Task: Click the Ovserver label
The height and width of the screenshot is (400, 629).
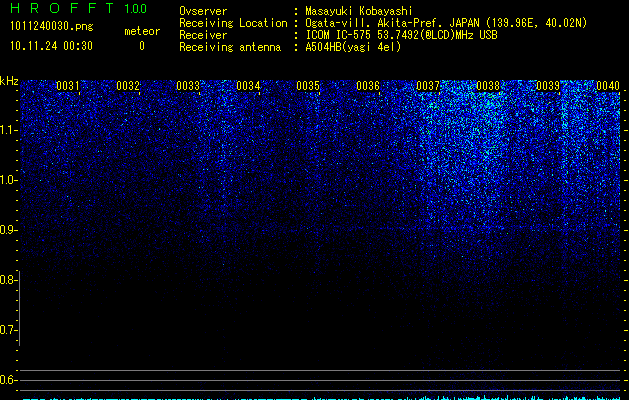Action: [x=203, y=11]
